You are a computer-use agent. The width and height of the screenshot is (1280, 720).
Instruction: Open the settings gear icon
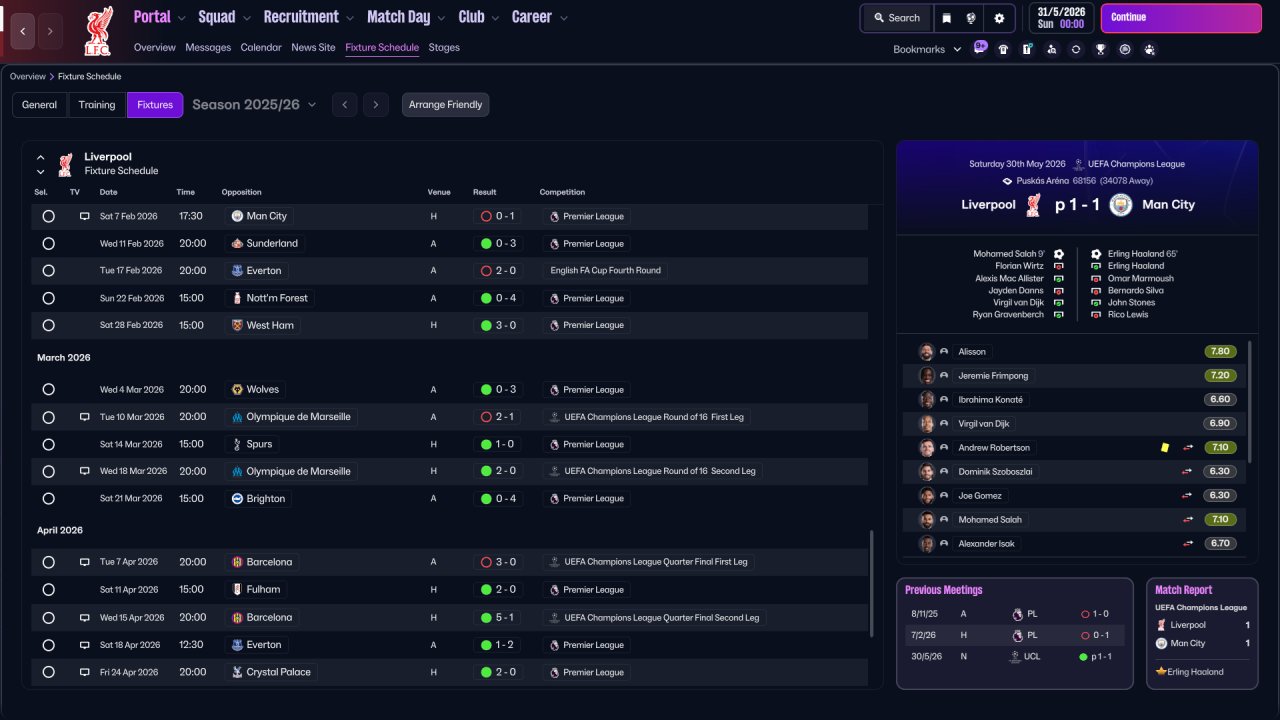pos(999,18)
